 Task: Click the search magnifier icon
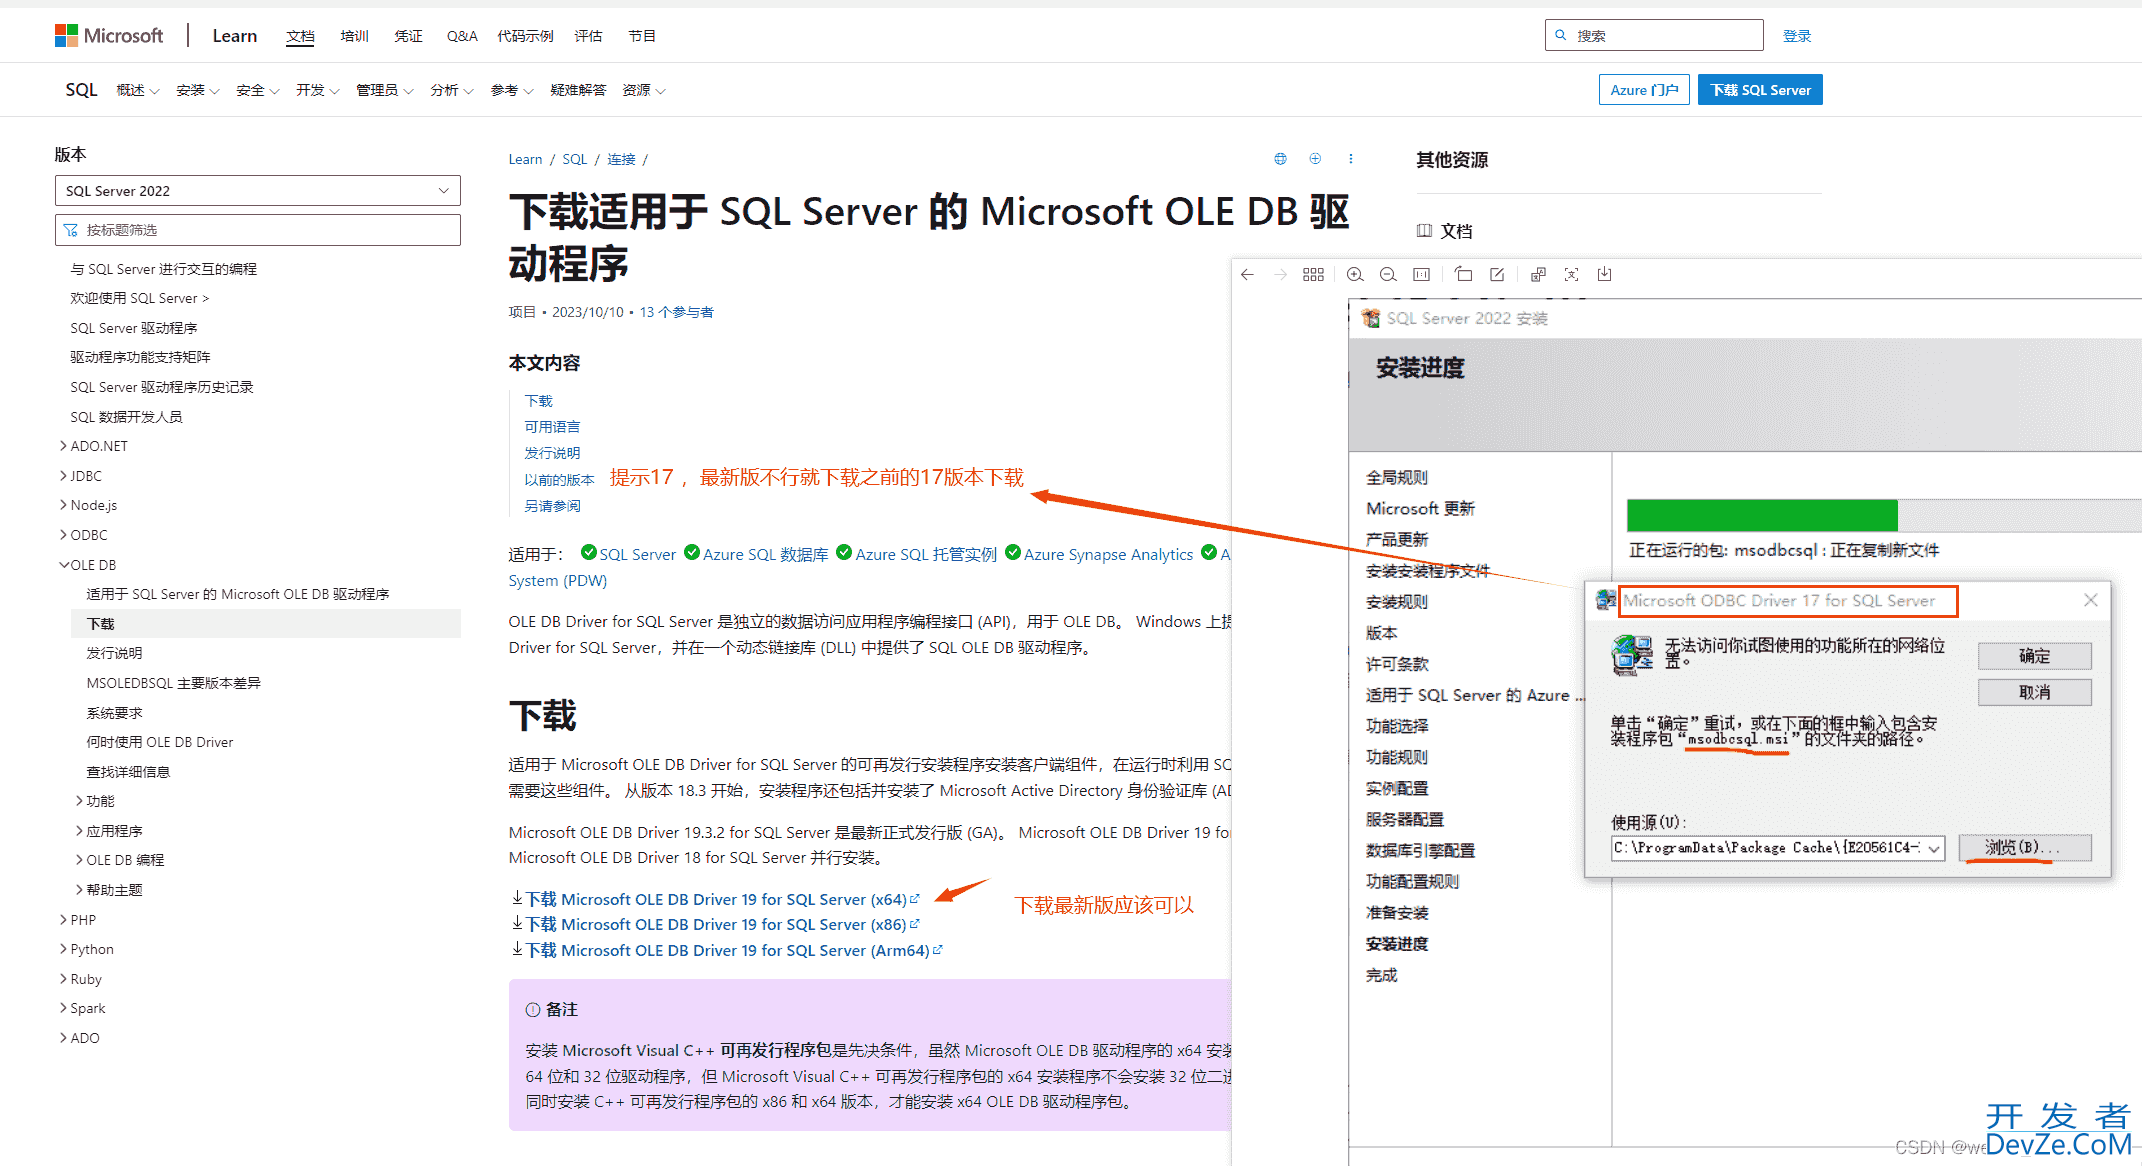point(1560,35)
